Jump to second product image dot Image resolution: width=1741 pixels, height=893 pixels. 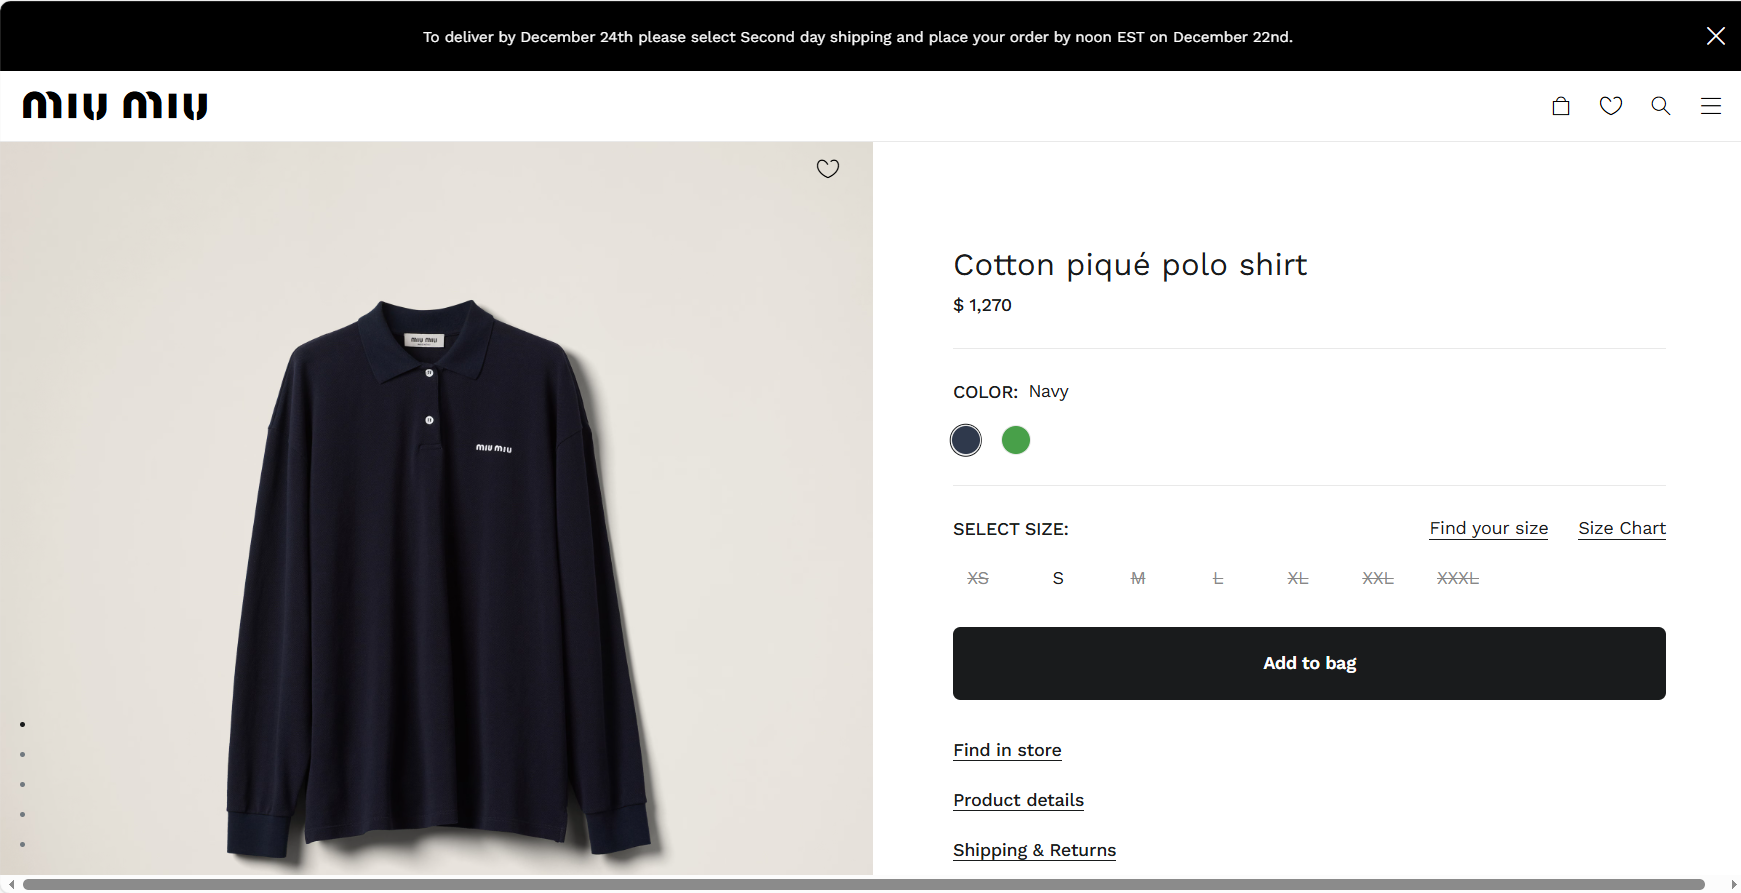click(22, 755)
